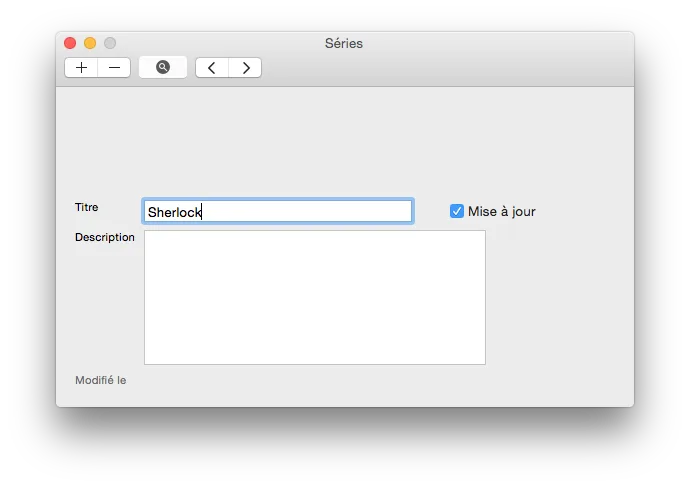Open search with the magnifier icon
Viewport: 690px width, 487px height.
pos(163,67)
